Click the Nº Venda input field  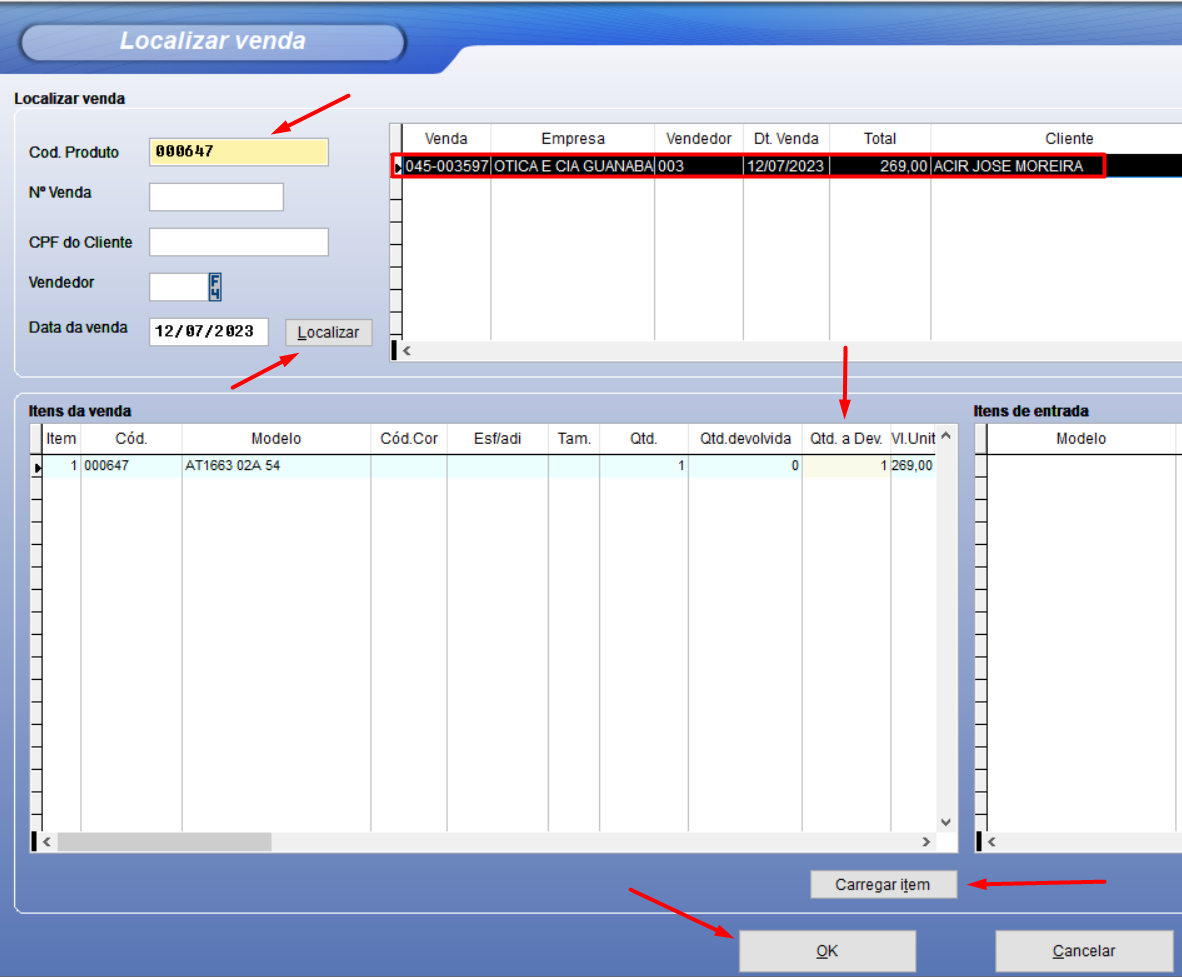[216, 197]
